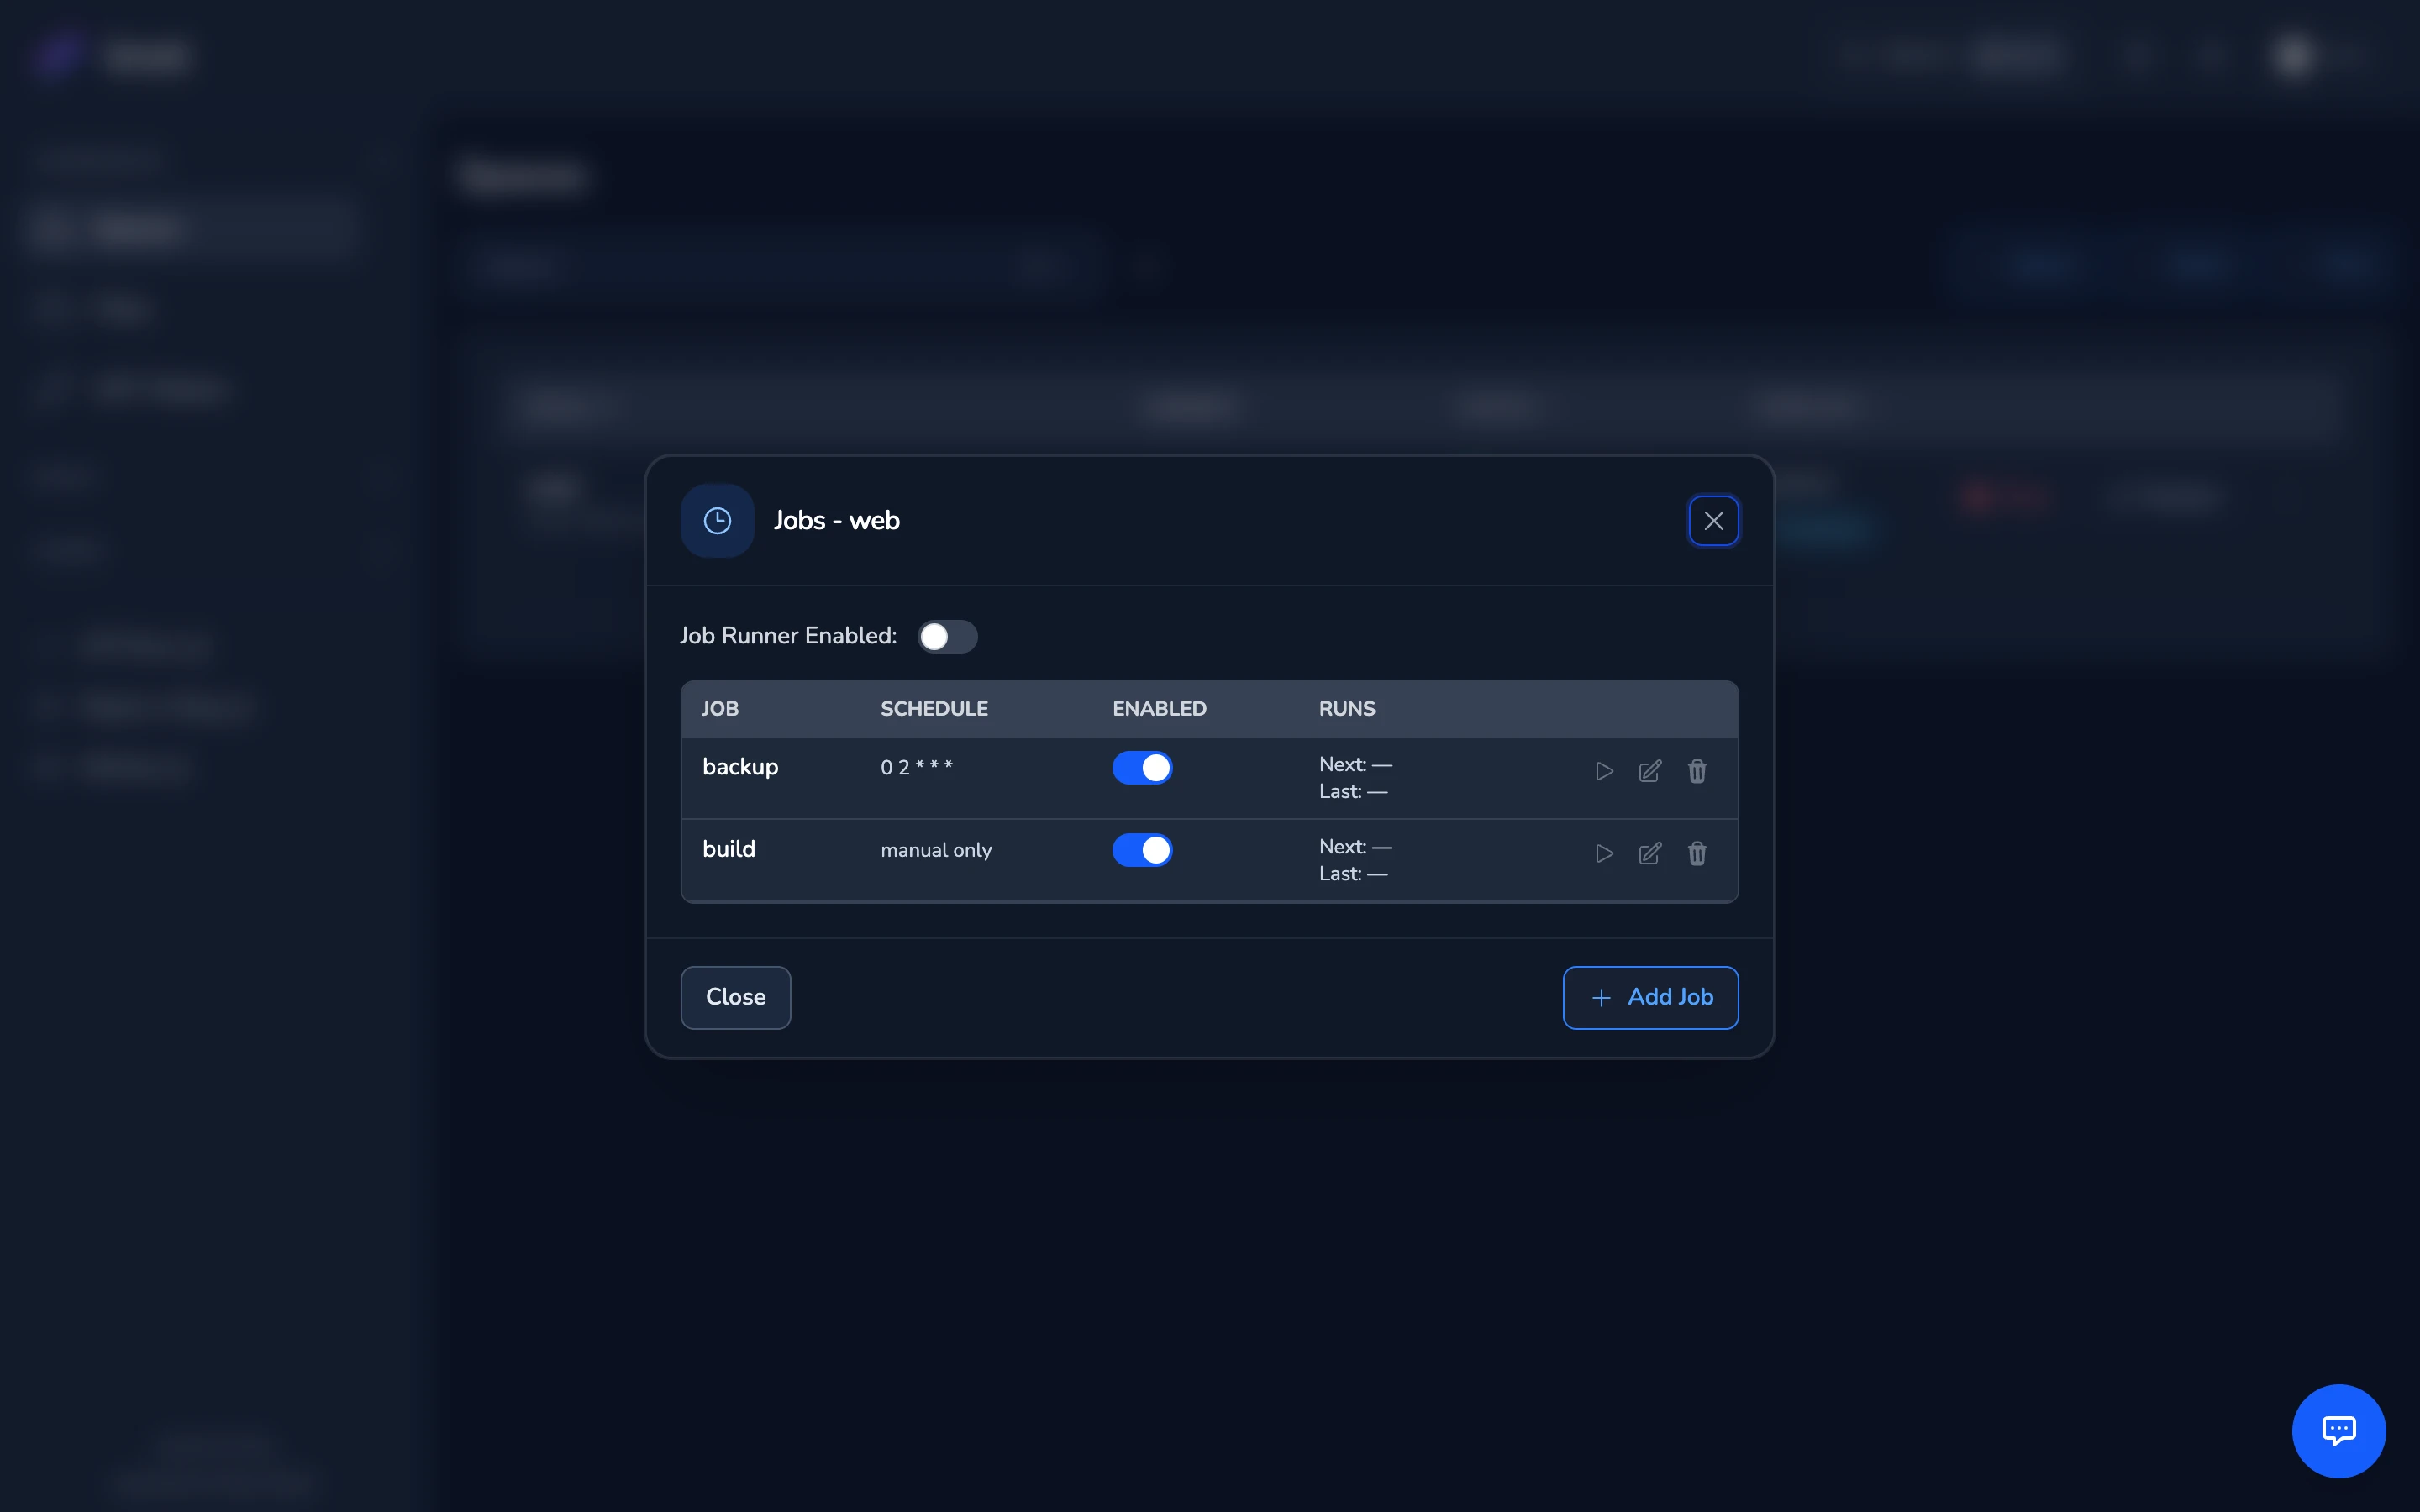Click the manual only schedule text

pyautogui.click(x=936, y=850)
